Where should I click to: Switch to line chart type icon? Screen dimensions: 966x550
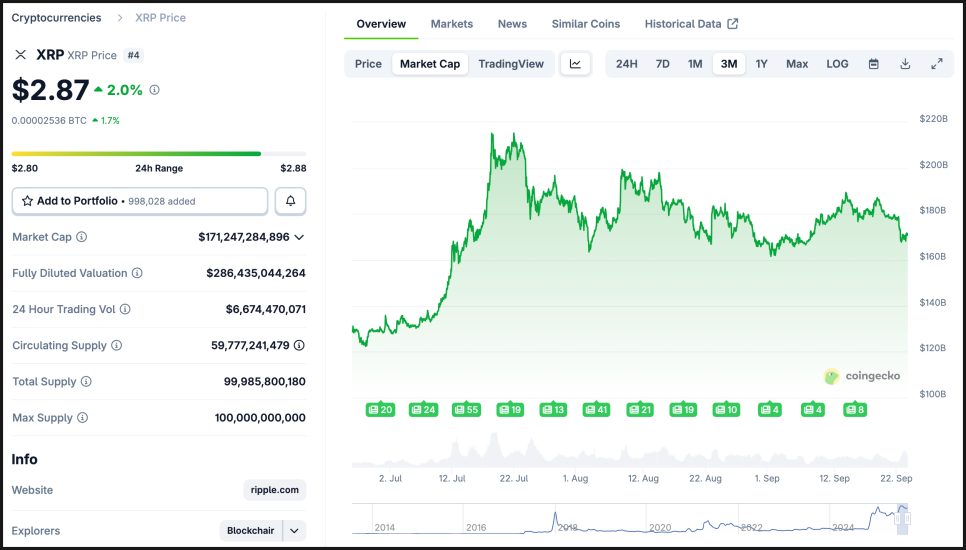click(575, 63)
